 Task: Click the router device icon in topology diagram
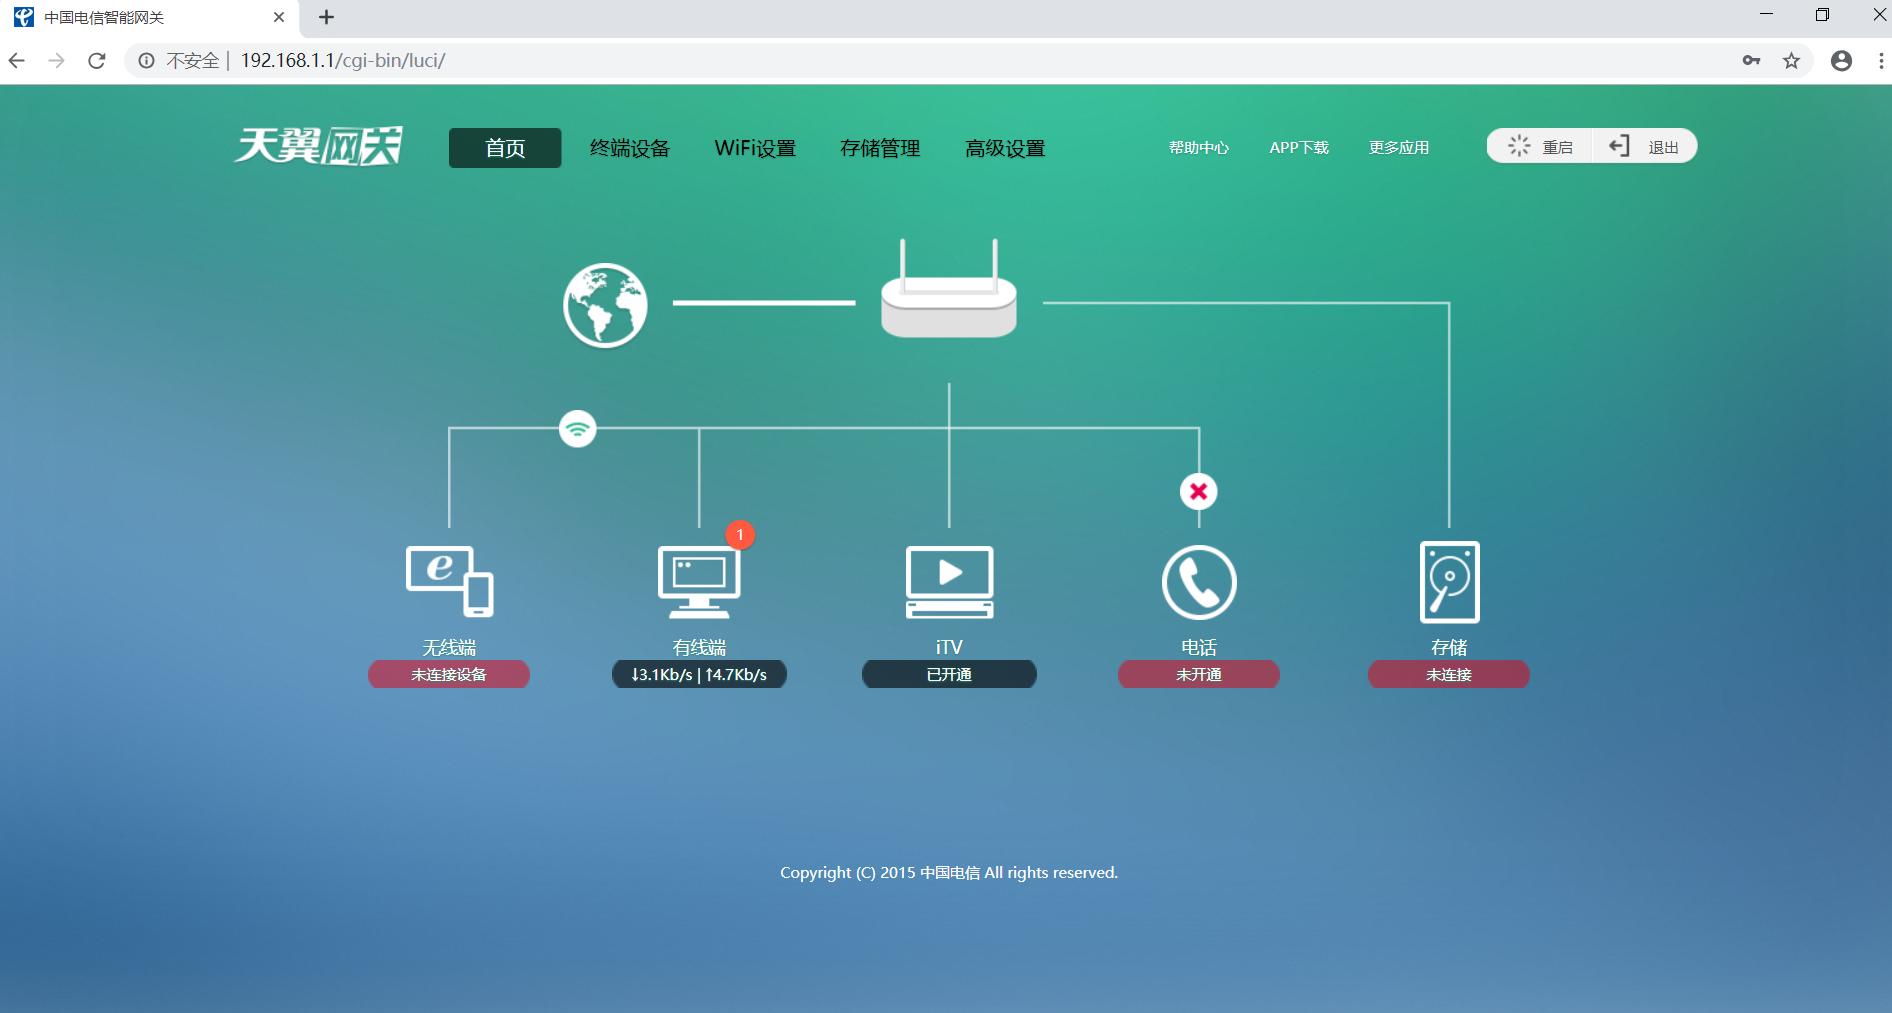point(948,295)
